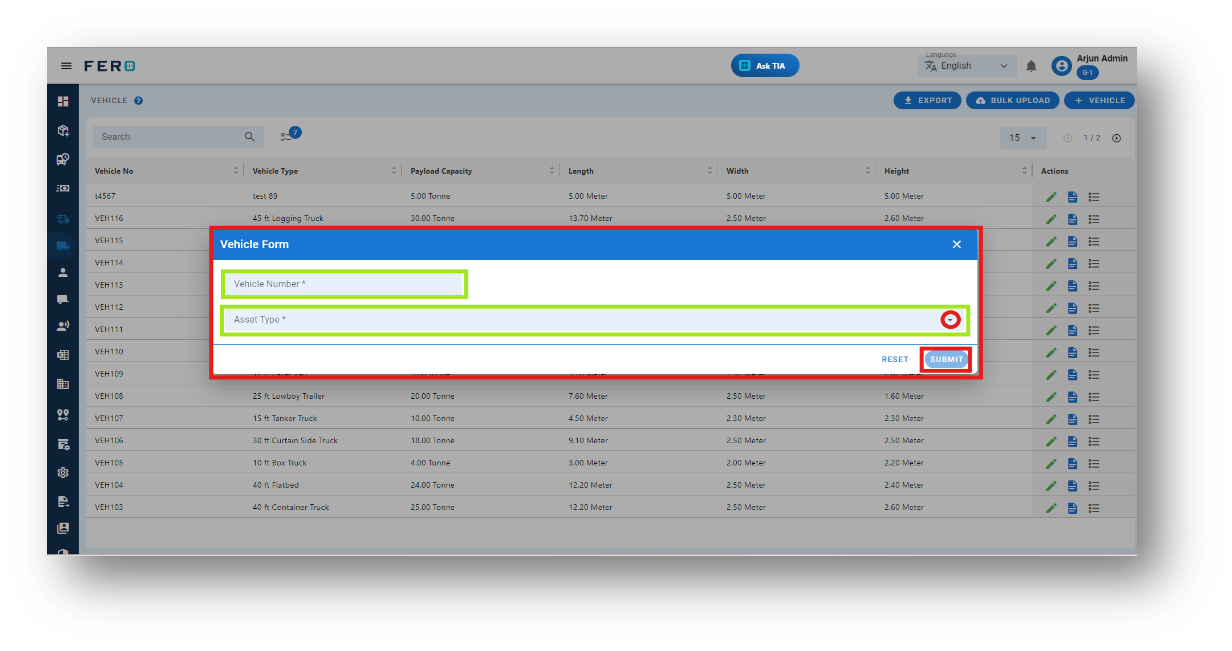This screenshot has height=651, width=1232.
Task: Open the voice contact icon in sidebar
Action: [63, 326]
